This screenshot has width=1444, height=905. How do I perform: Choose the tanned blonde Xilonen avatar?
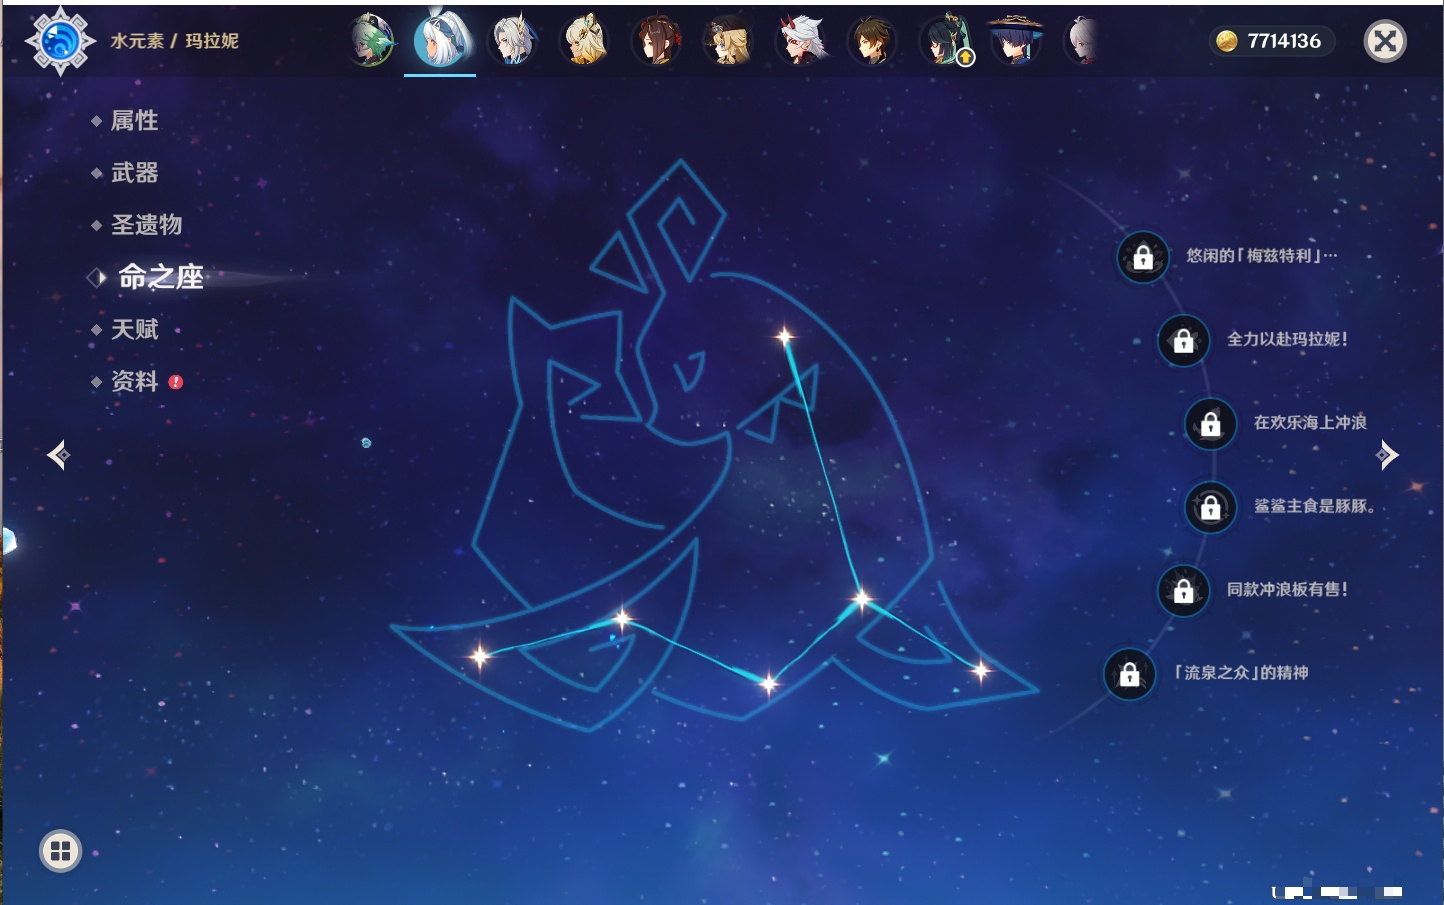[x=584, y=41]
